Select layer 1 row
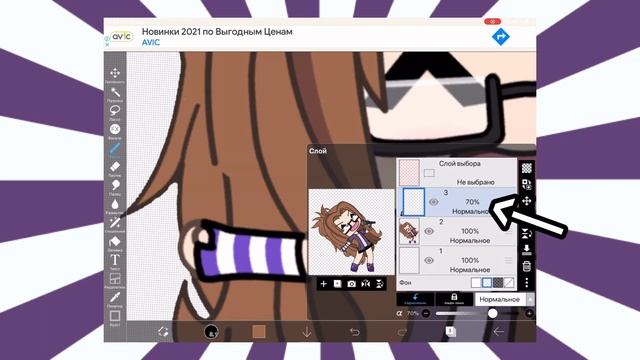Image resolution: width=640 pixels, height=360 pixels. (x=457, y=260)
